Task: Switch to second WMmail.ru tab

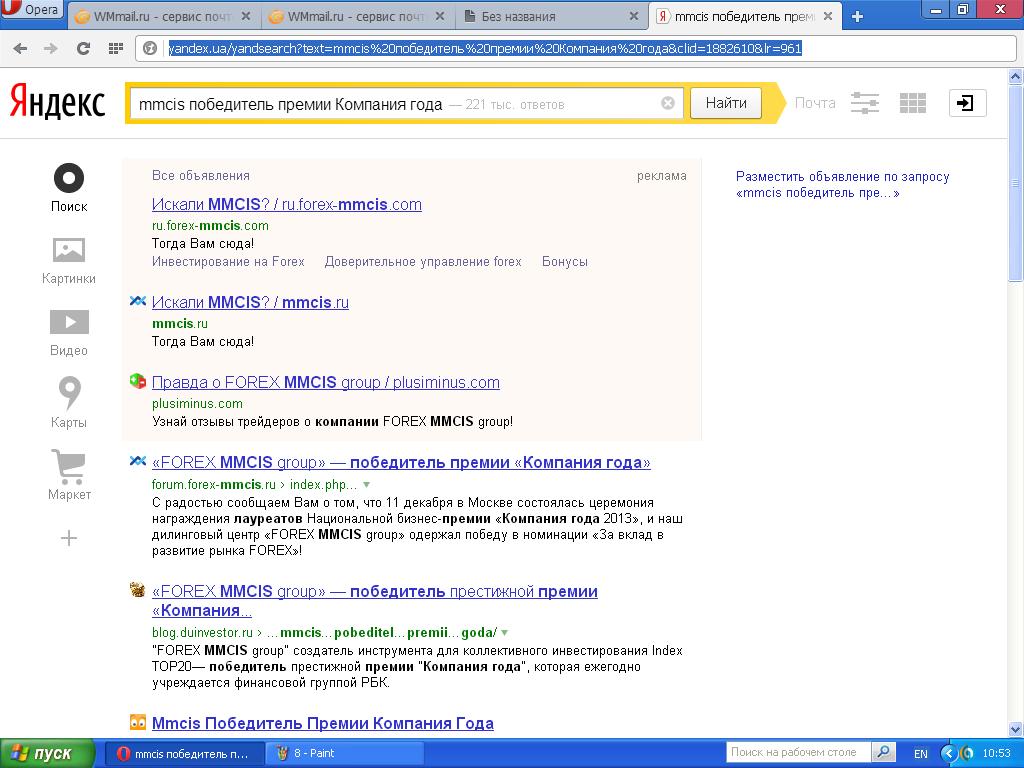Action: [357, 16]
